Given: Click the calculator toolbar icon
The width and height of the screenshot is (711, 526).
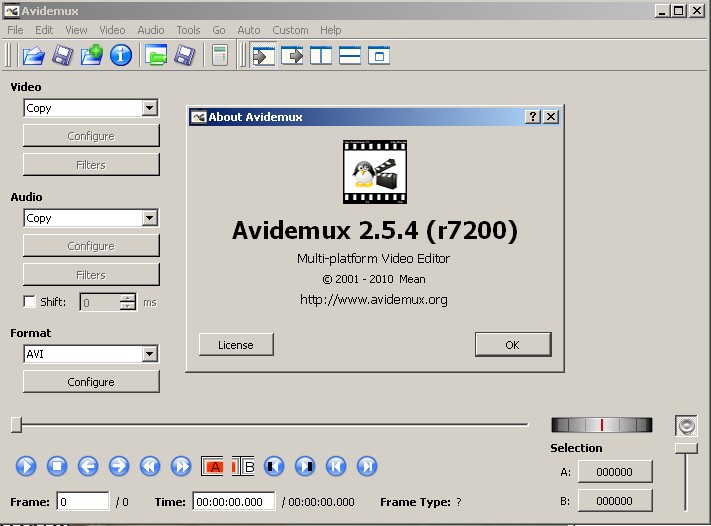Looking at the screenshot, I should tap(220, 55).
